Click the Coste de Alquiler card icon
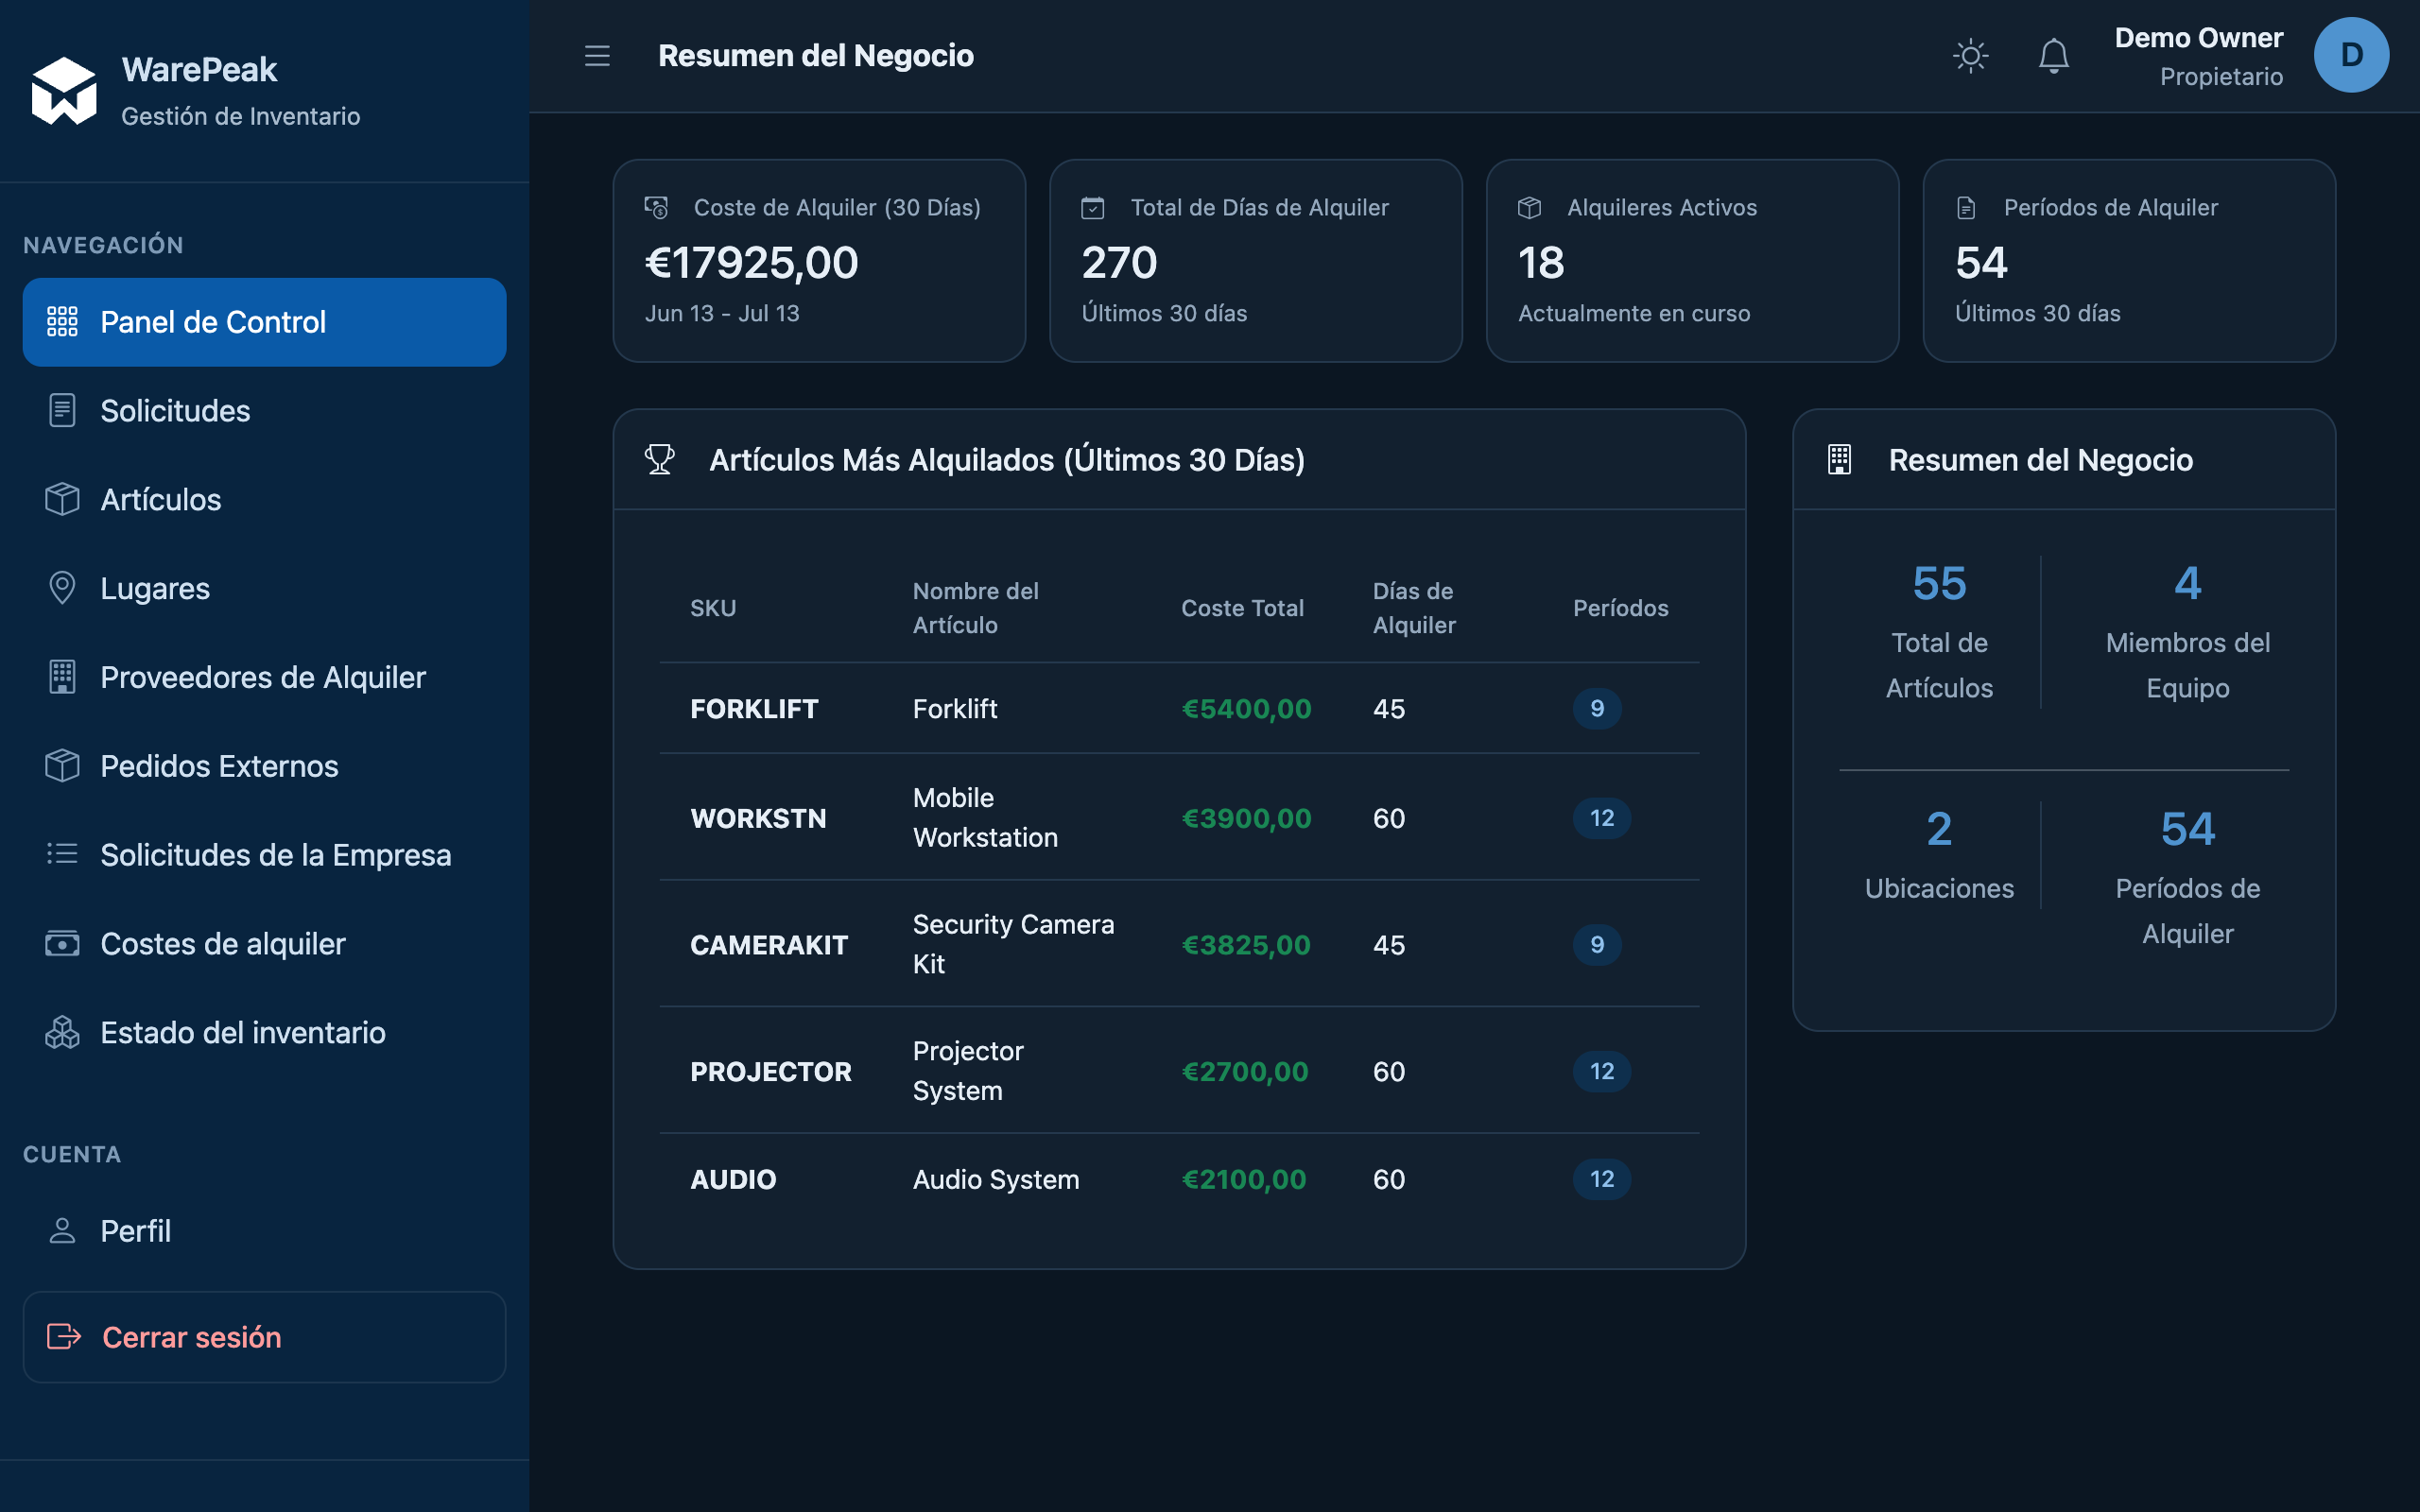The height and width of the screenshot is (1512, 2420). click(x=656, y=208)
